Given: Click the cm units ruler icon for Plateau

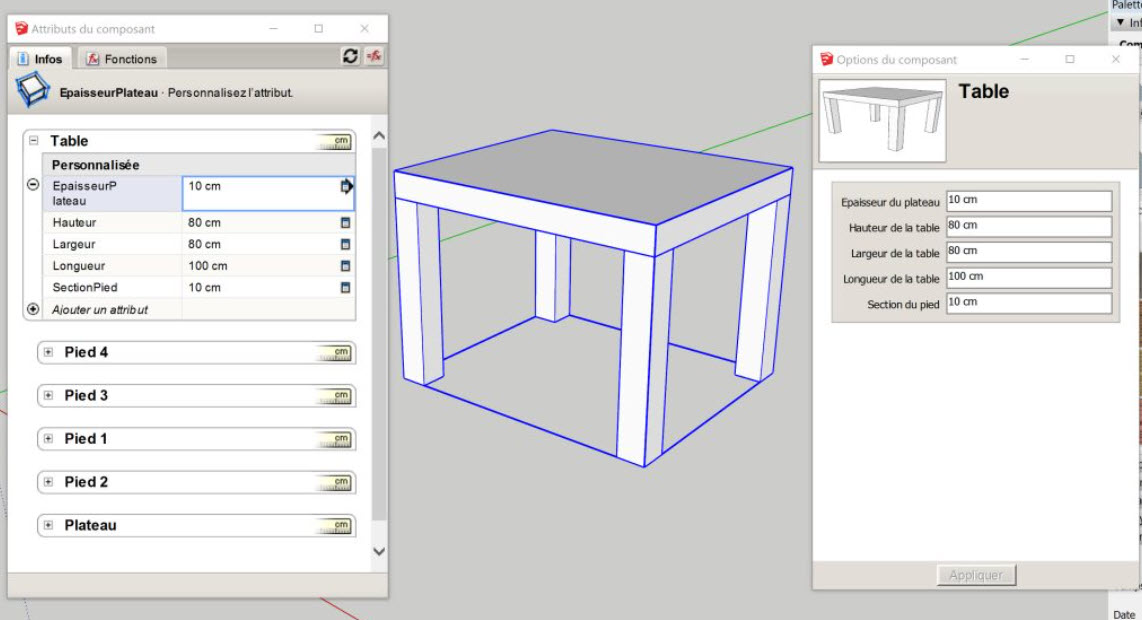Looking at the screenshot, I should [334, 526].
